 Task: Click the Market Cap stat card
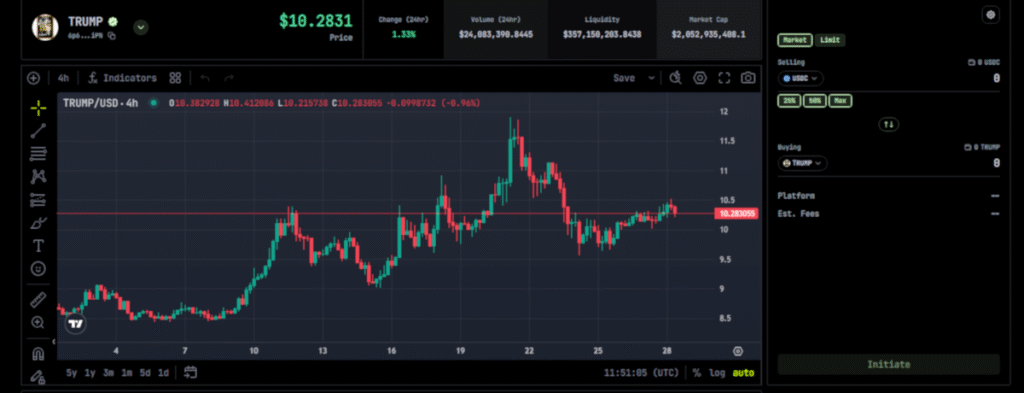pyautogui.click(x=709, y=29)
